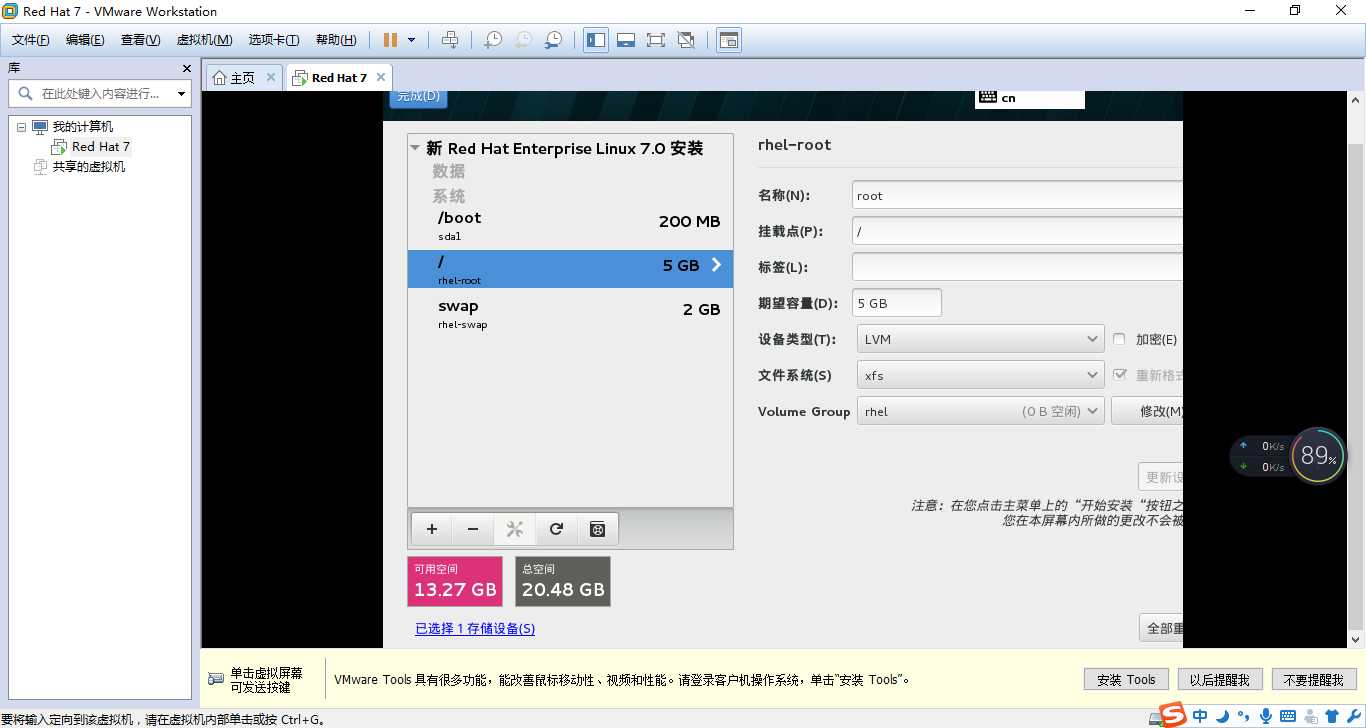Viewport: 1366px width, 728px height.
Task: Click the Sogou skin shirt icon
Action: click(x=1331, y=716)
